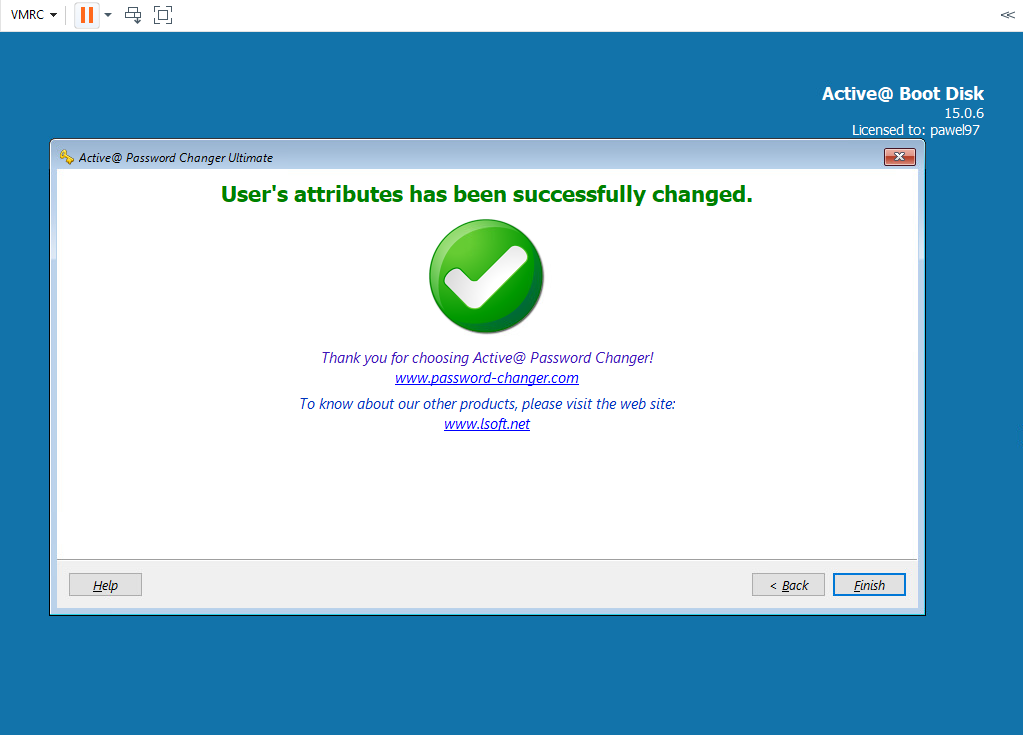Enter full screen mode for the console

(x=163, y=15)
